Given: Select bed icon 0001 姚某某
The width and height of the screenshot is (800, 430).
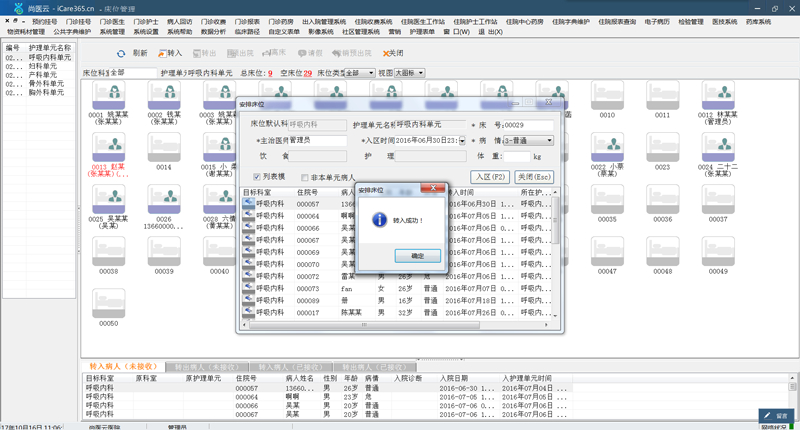Looking at the screenshot, I should point(108,96).
